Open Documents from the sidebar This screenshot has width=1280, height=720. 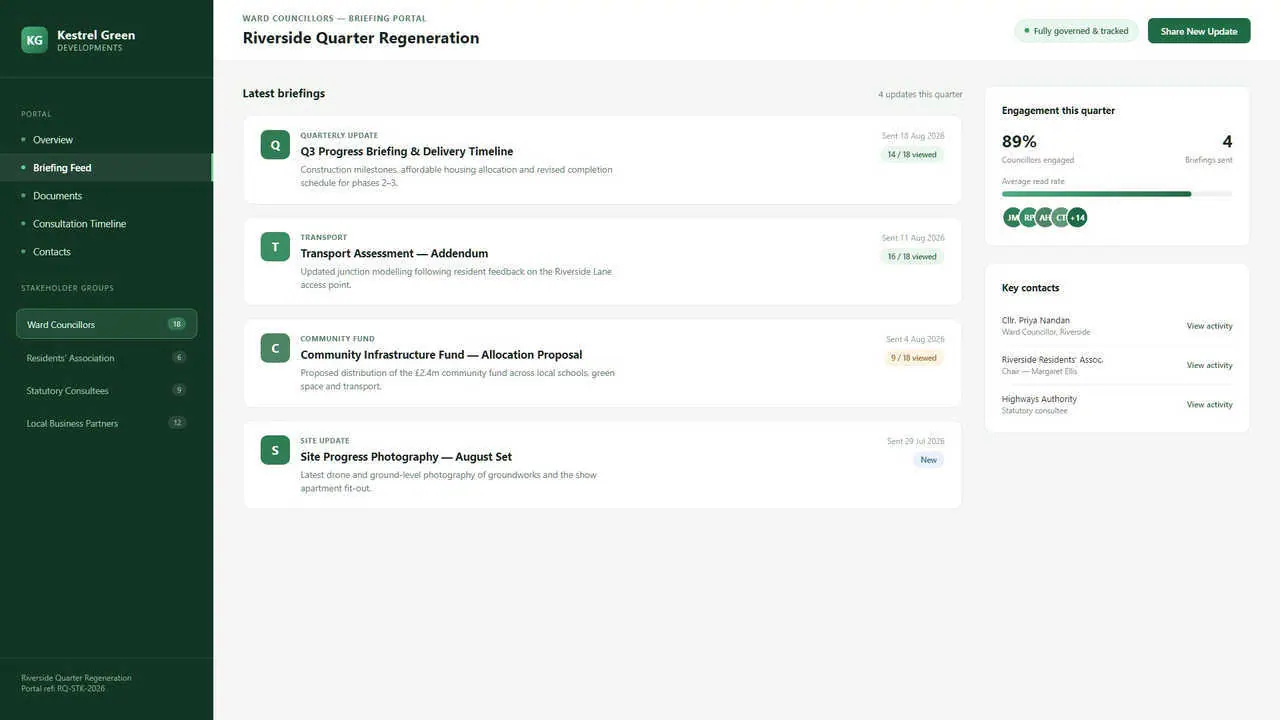106,196
